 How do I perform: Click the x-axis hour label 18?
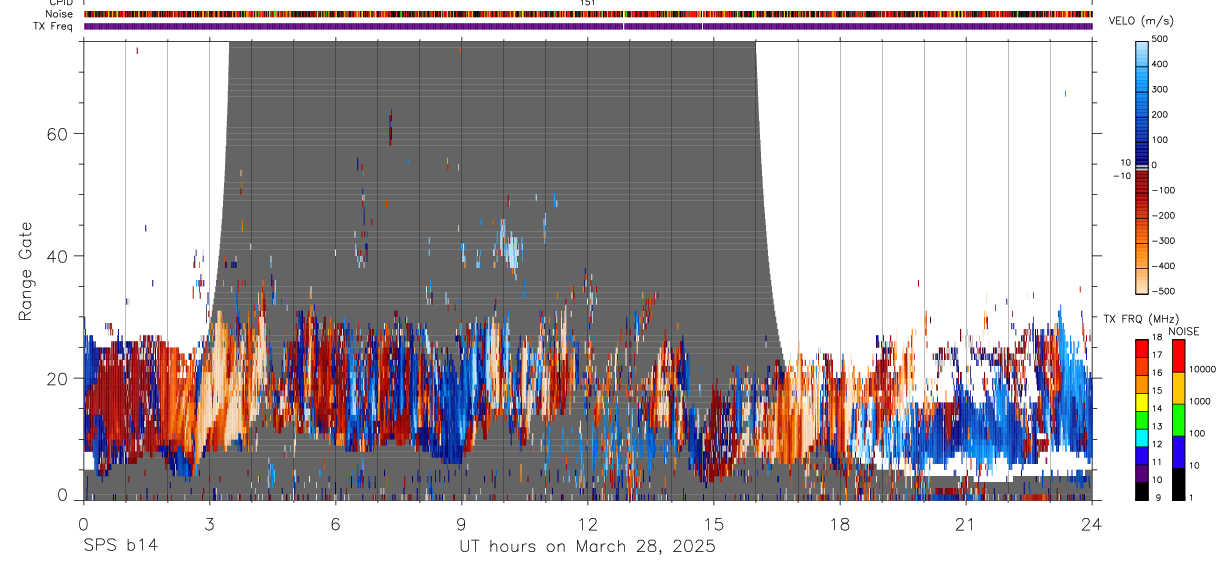(x=839, y=523)
